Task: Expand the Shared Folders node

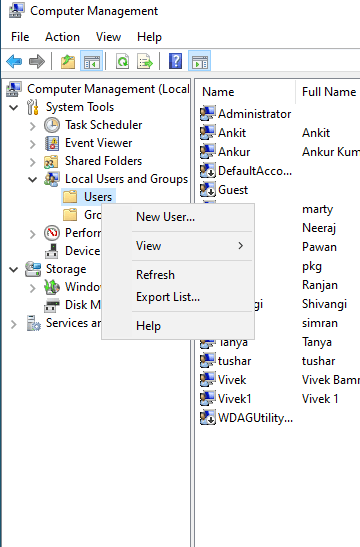Action: (32, 162)
